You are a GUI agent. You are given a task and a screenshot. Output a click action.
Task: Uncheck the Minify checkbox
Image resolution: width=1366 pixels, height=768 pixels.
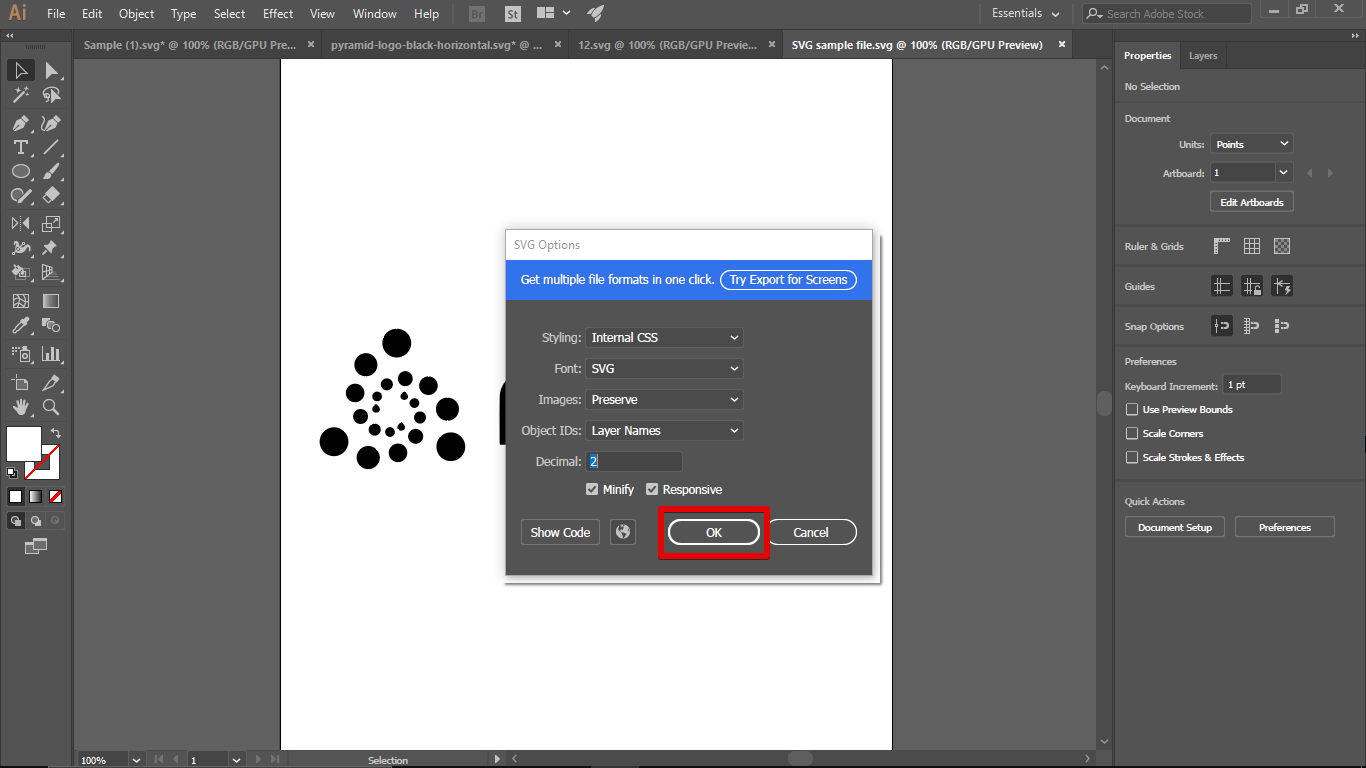[593, 489]
